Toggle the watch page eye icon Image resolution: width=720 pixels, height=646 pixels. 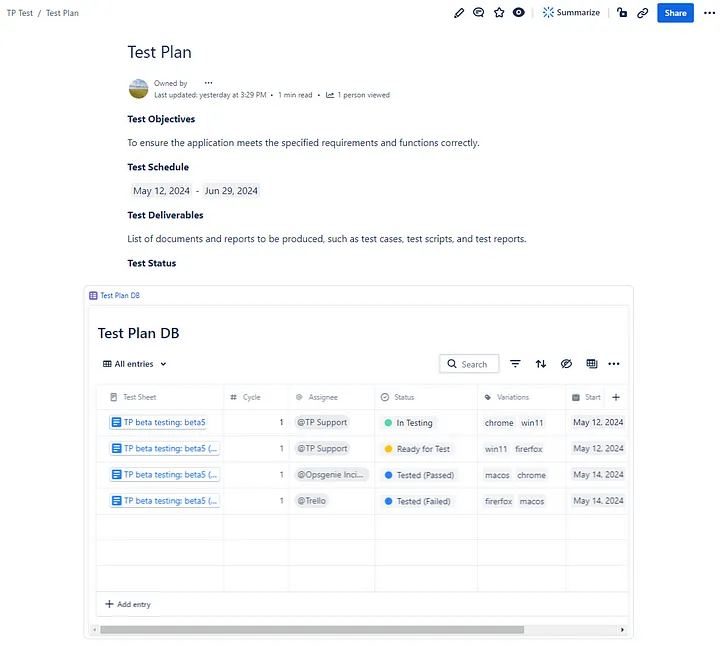tap(518, 13)
